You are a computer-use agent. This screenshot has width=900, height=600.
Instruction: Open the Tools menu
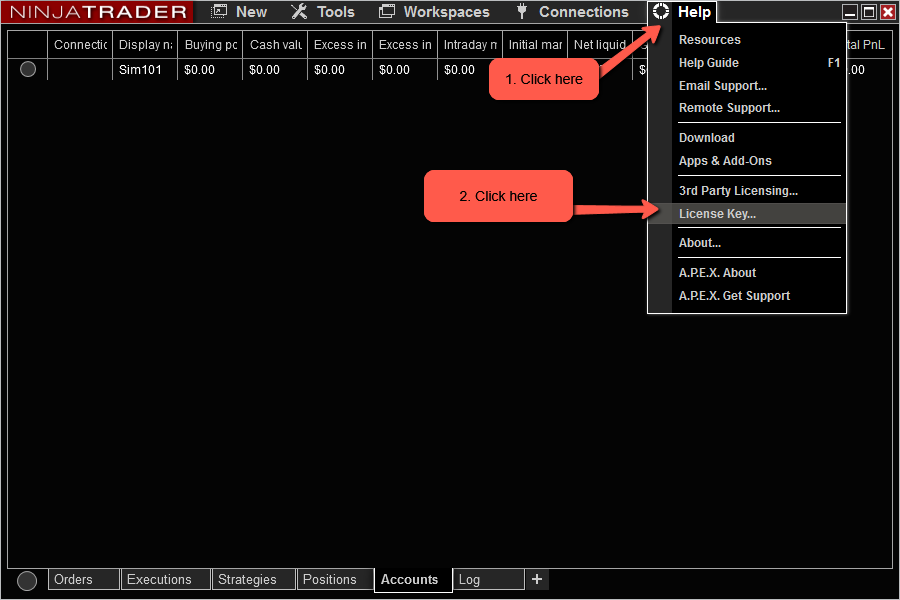point(336,12)
